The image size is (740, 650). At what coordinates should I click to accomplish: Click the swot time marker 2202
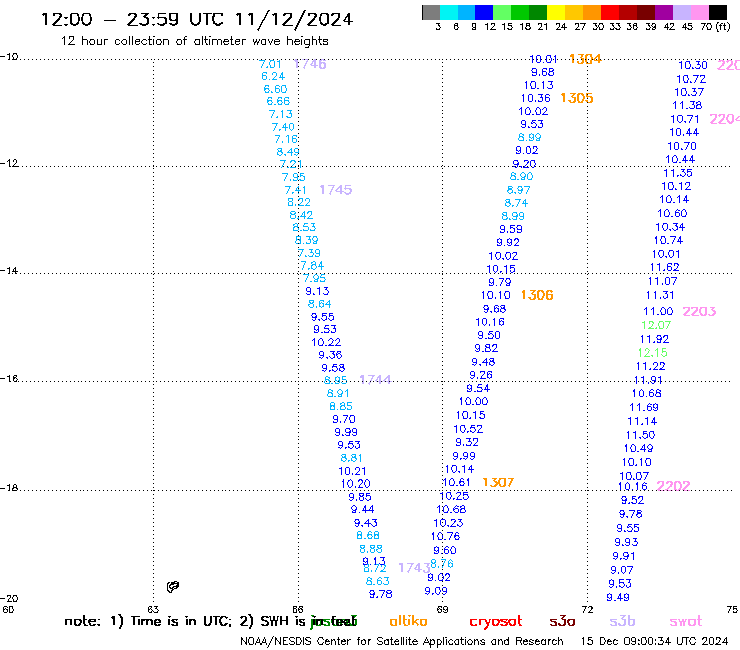point(673,486)
